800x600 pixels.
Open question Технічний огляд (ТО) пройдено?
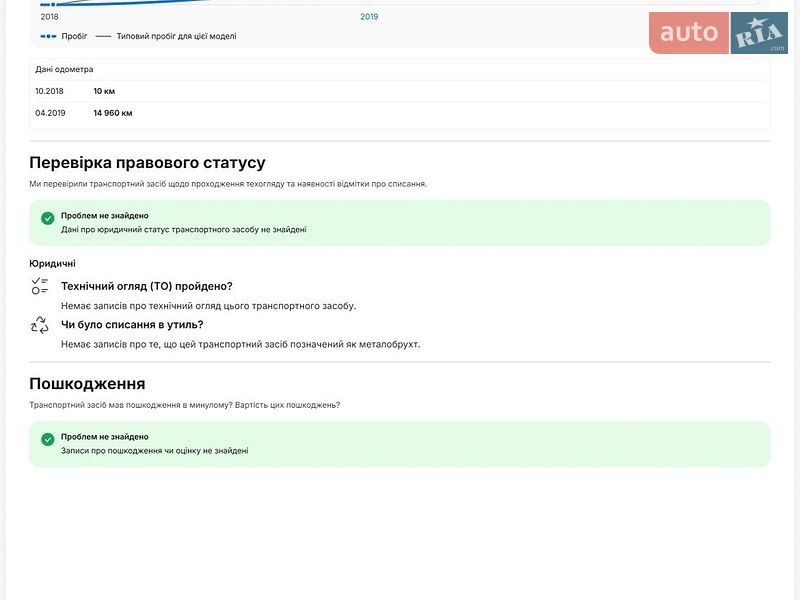point(146,286)
